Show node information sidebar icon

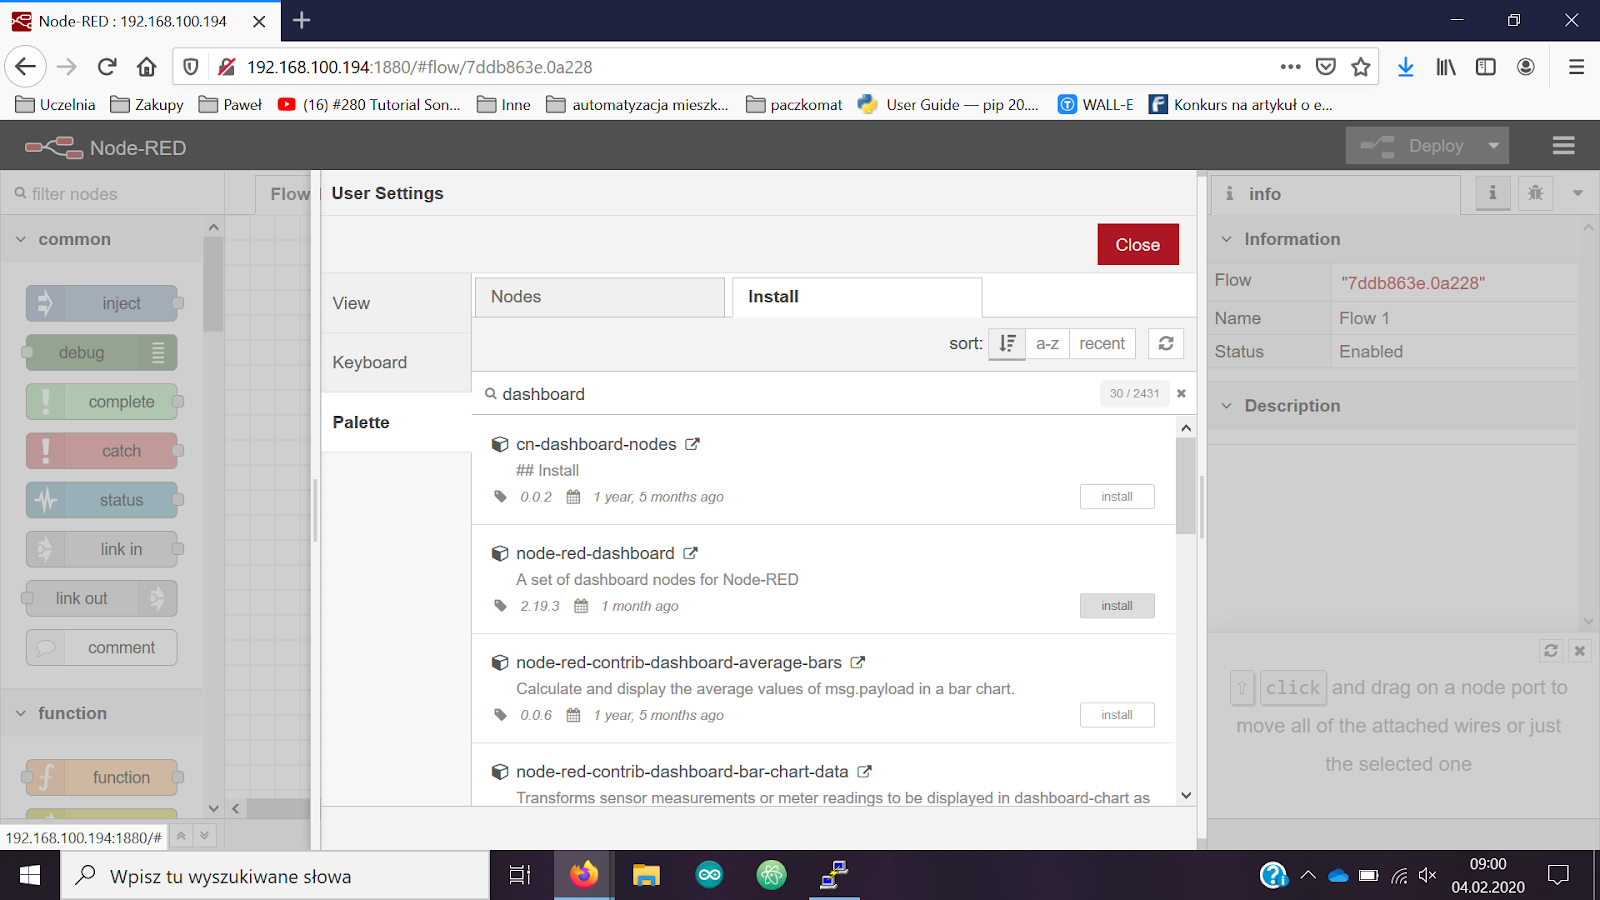[1493, 193]
